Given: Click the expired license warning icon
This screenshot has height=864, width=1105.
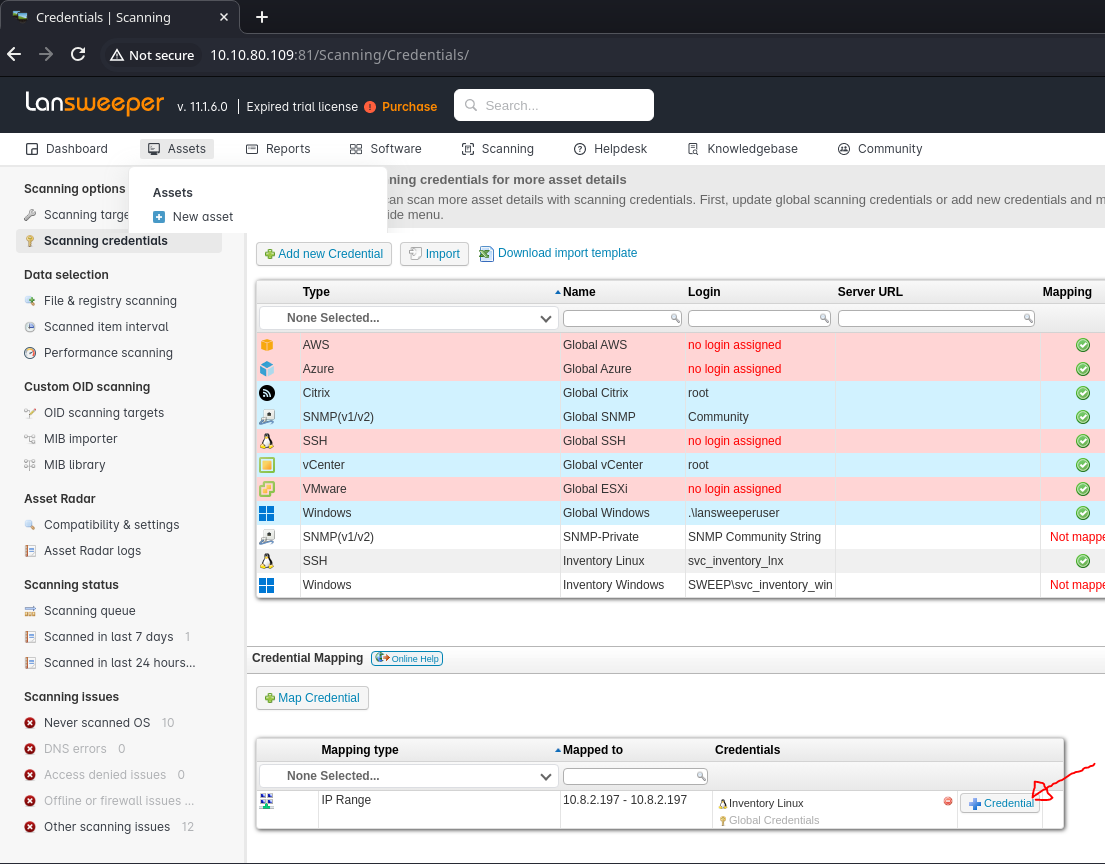Looking at the screenshot, I should tap(370, 107).
